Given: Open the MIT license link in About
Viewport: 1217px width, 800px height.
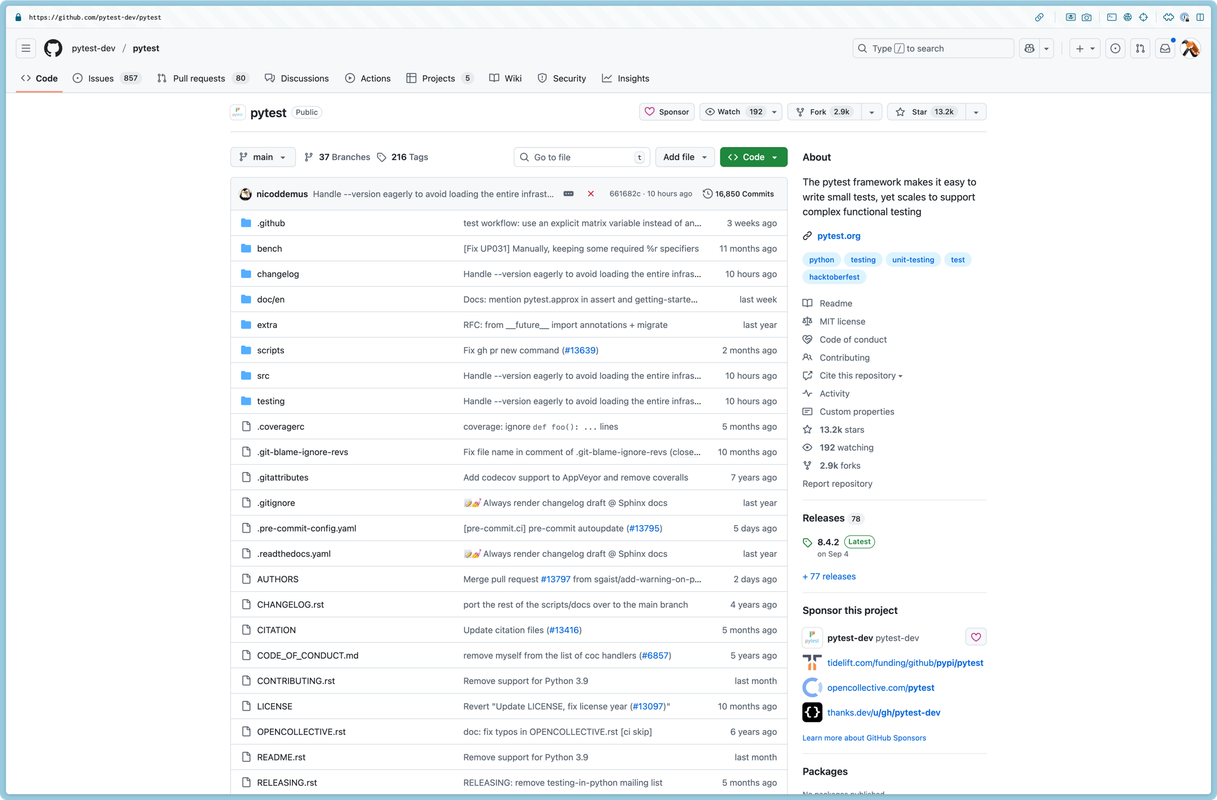Looking at the screenshot, I should click(842, 321).
